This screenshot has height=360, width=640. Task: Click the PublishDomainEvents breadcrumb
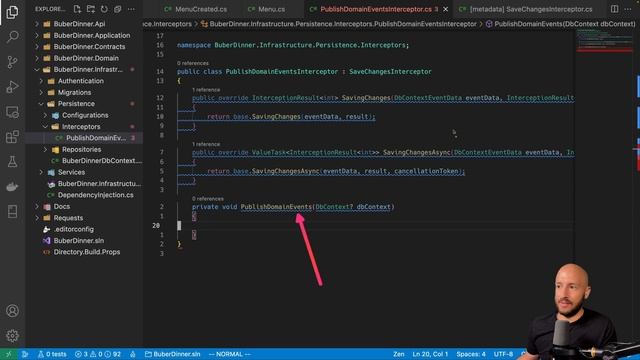point(560,24)
